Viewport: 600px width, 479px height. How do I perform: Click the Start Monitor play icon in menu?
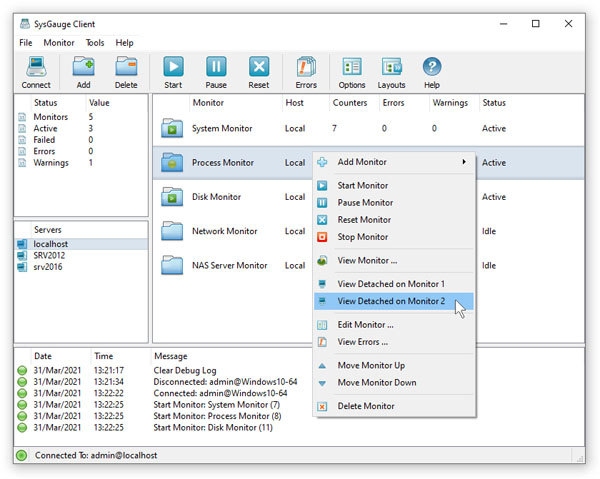322,186
